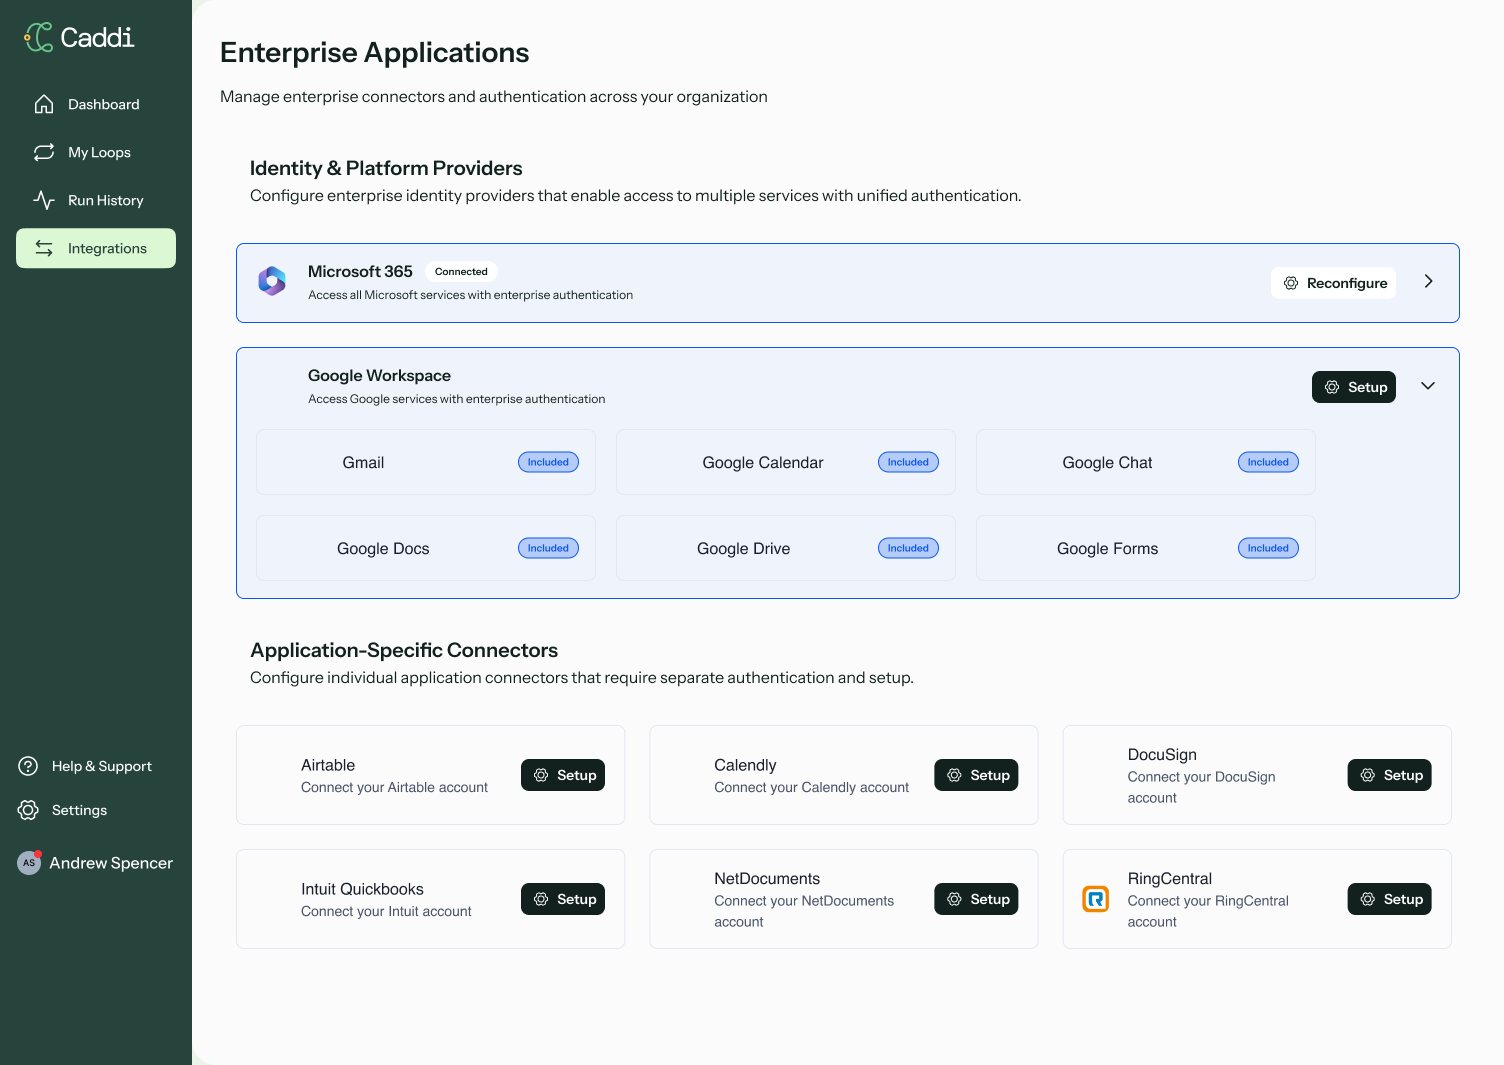Select the Gmail card

426,462
